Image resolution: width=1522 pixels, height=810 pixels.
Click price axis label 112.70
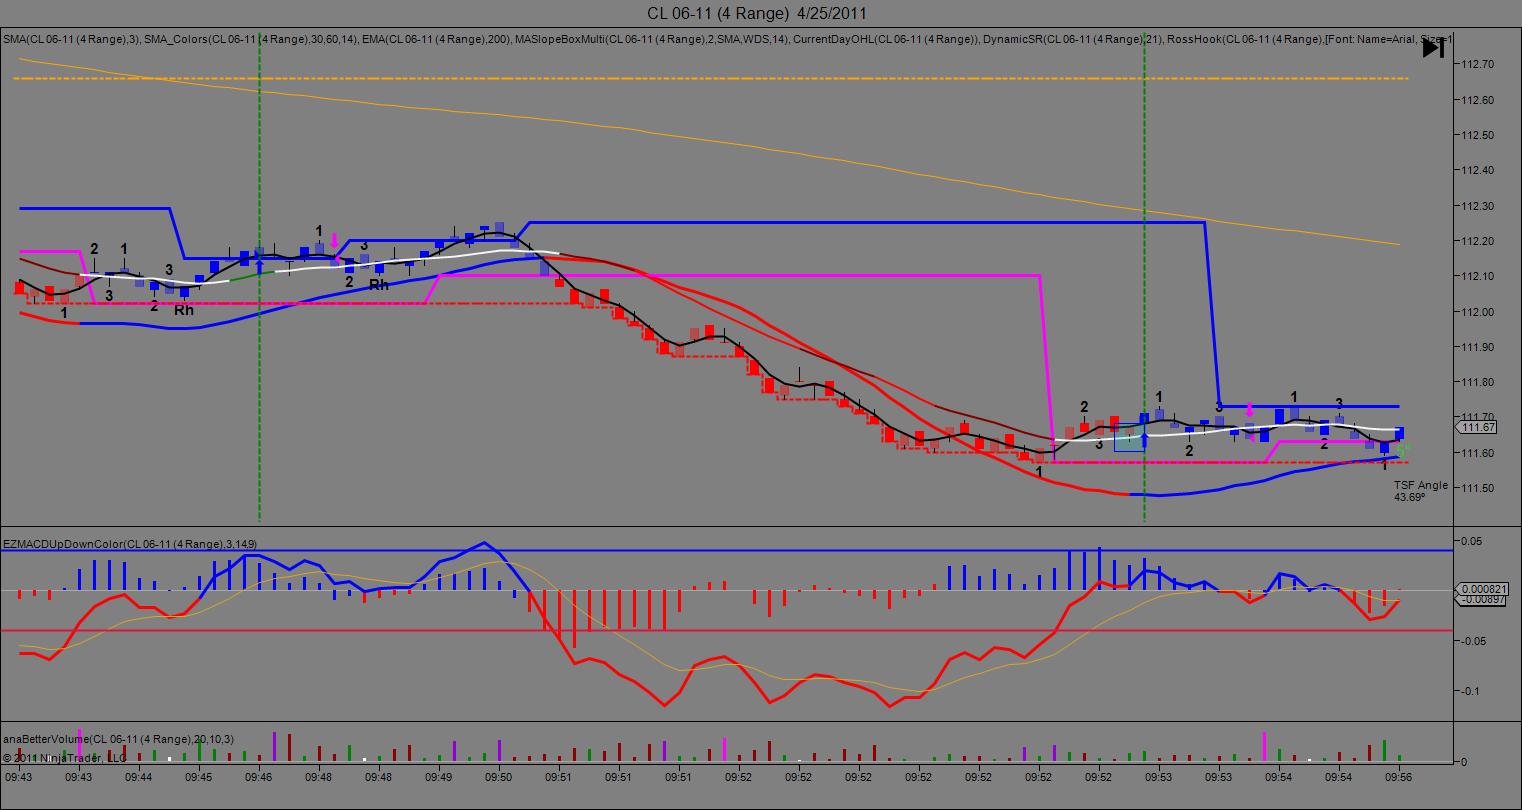pyautogui.click(x=1477, y=64)
